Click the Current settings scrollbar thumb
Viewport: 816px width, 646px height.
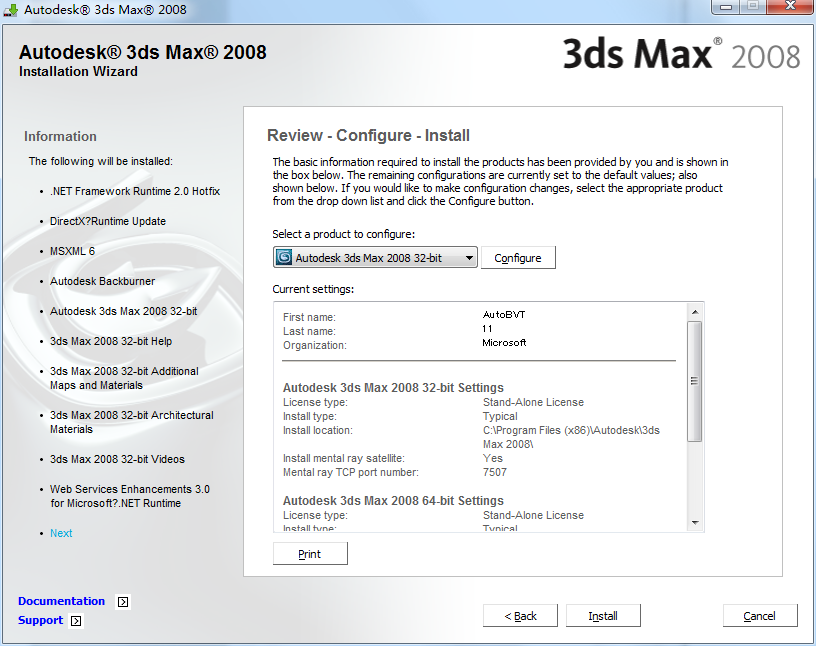coord(695,381)
